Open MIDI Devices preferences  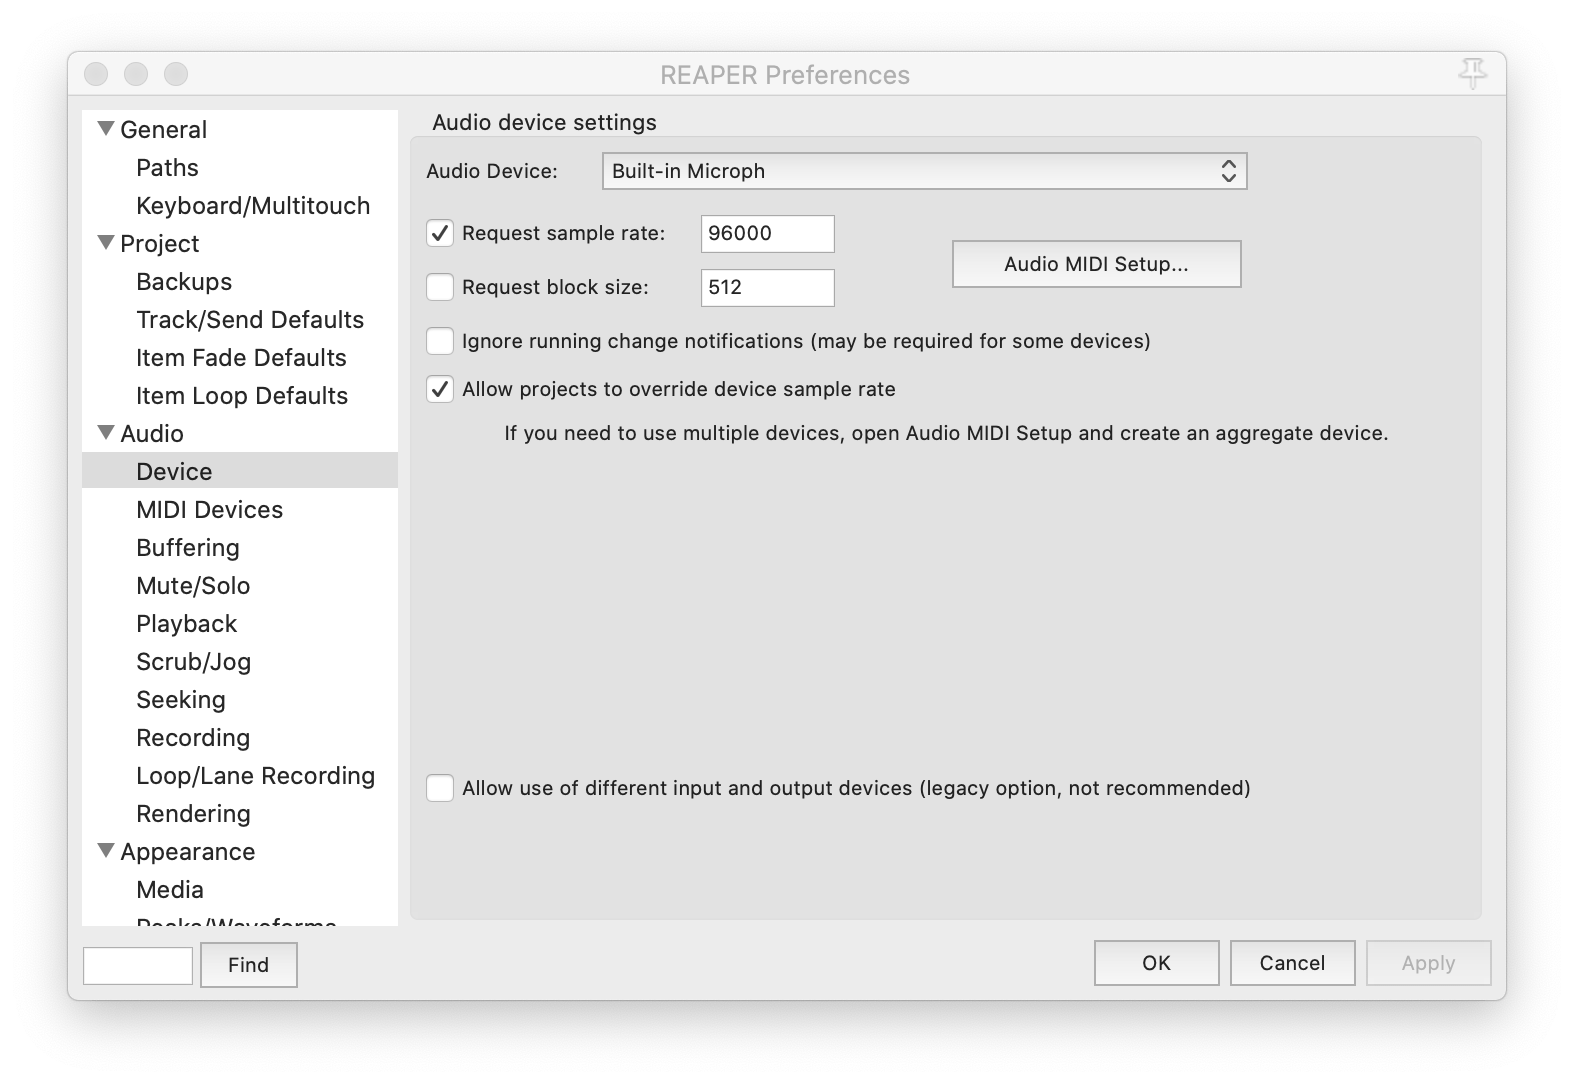click(210, 510)
